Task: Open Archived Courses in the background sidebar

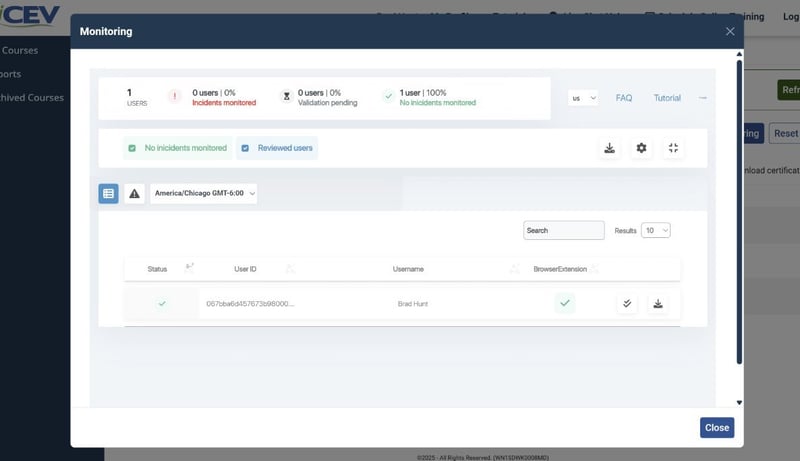Action: (x=32, y=97)
